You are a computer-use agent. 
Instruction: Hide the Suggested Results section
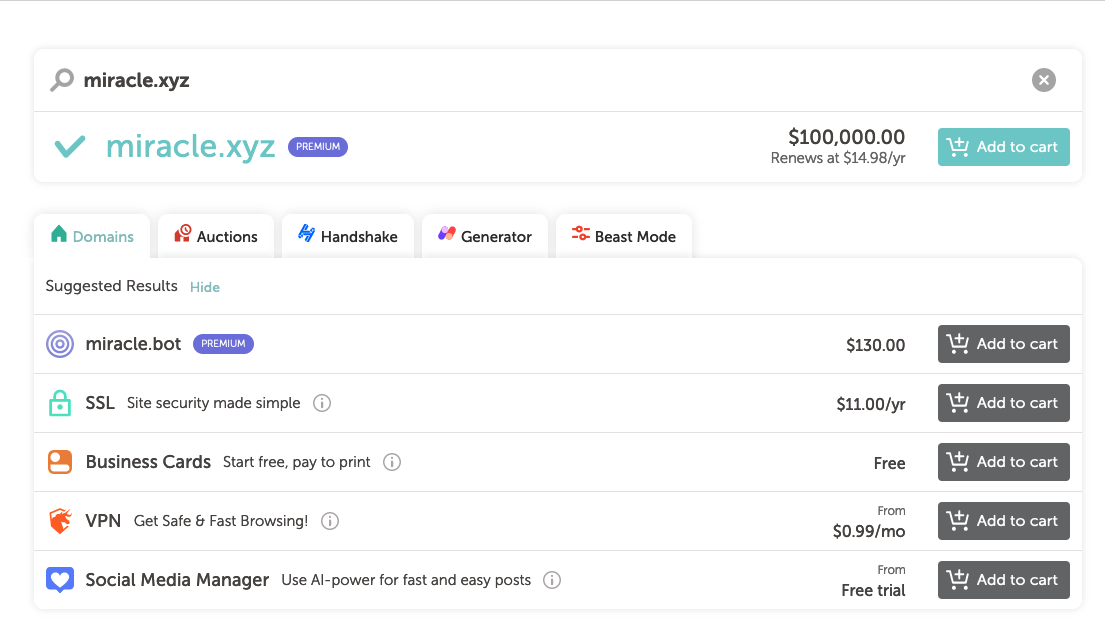coord(205,287)
